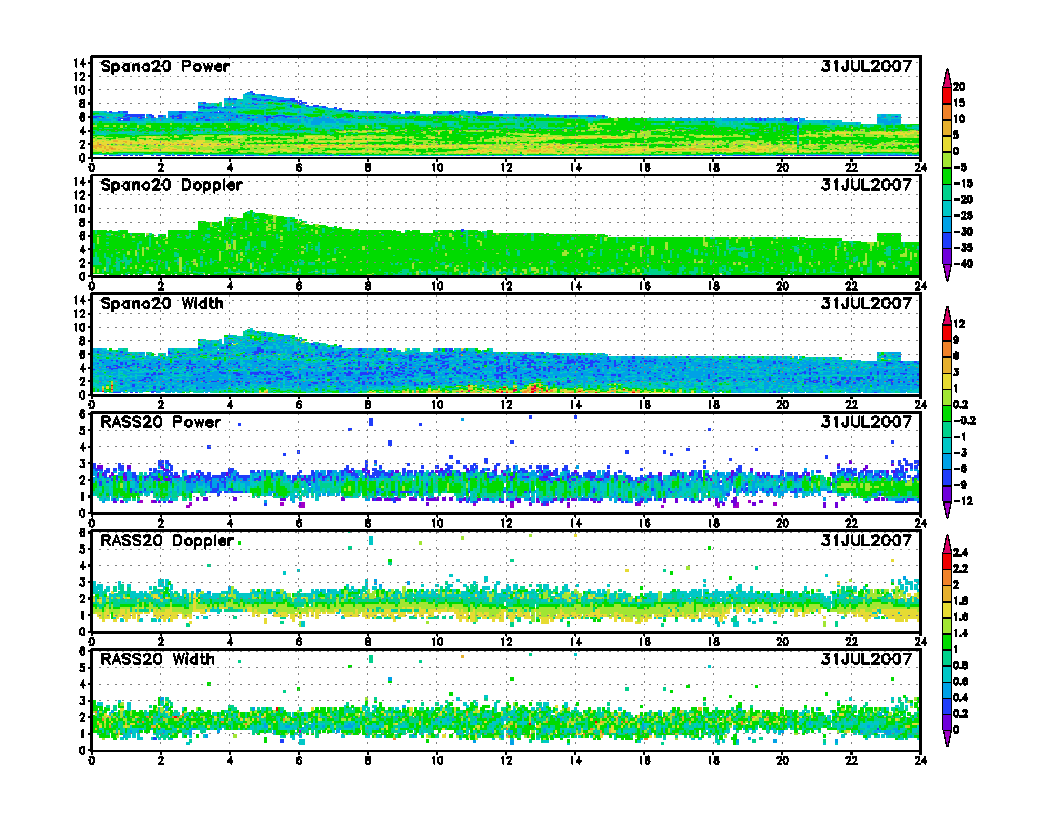The height and width of the screenshot is (816, 1056).
Task: Pick the purple swatch beside the -12 label
Action: click(x=947, y=493)
